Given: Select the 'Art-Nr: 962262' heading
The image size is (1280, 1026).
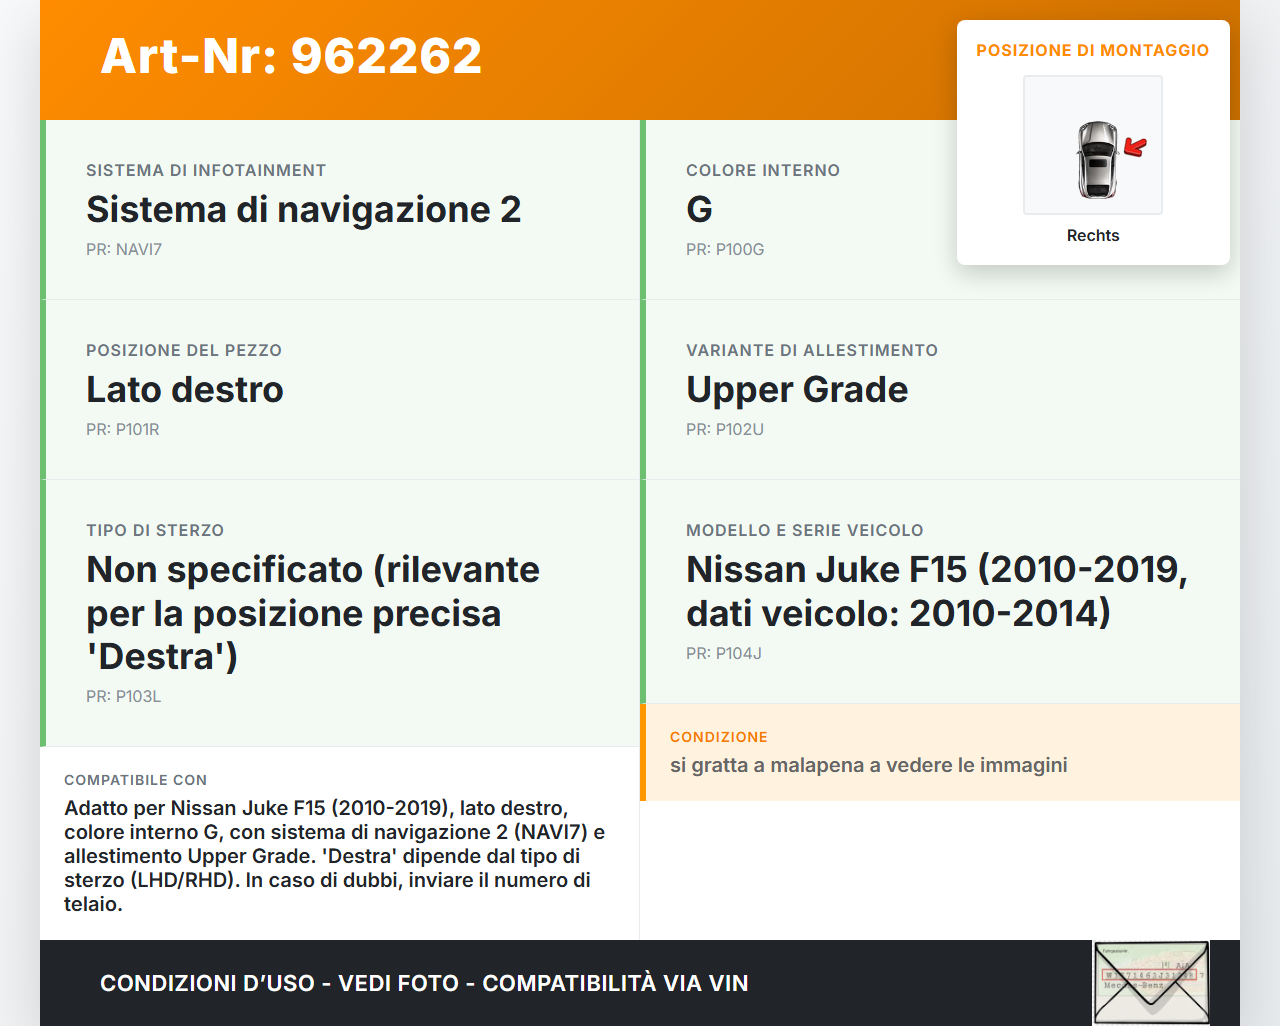Looking at the screenshot, I should [x=291, y=56].
